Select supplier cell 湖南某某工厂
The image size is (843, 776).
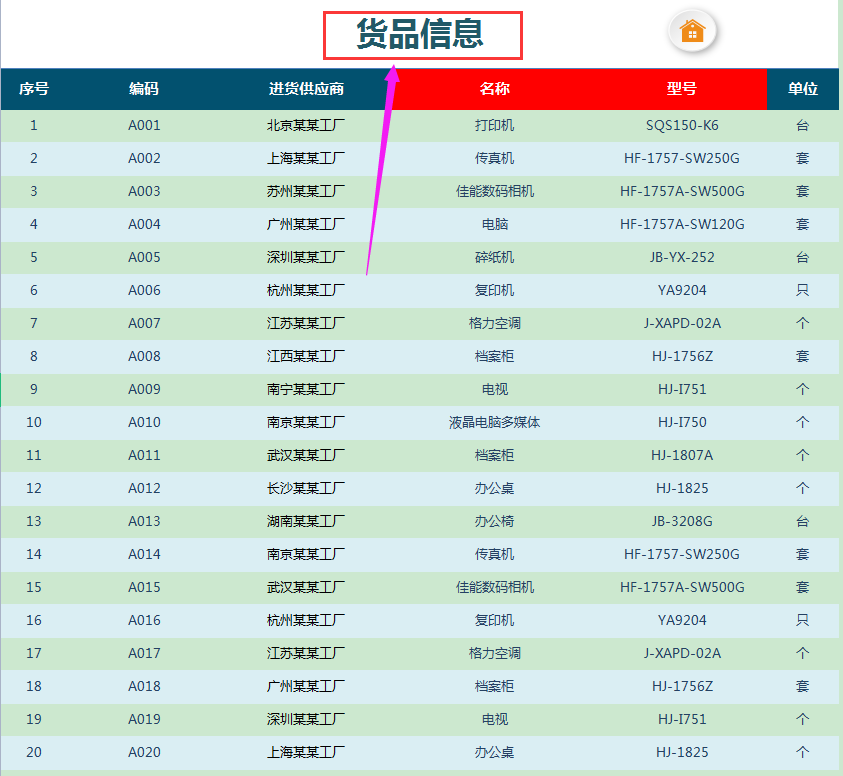(x=306, y=521)
